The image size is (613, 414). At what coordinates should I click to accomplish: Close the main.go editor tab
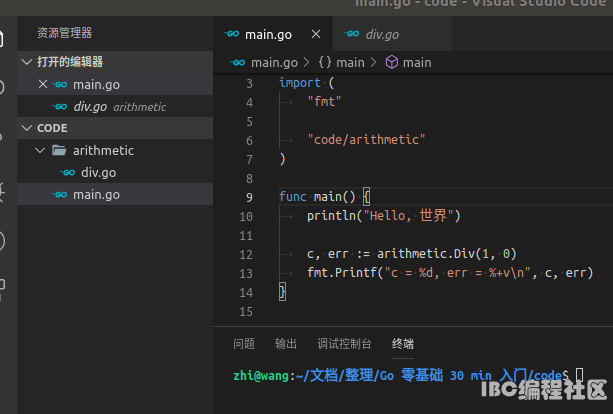[x=316, y=34]
